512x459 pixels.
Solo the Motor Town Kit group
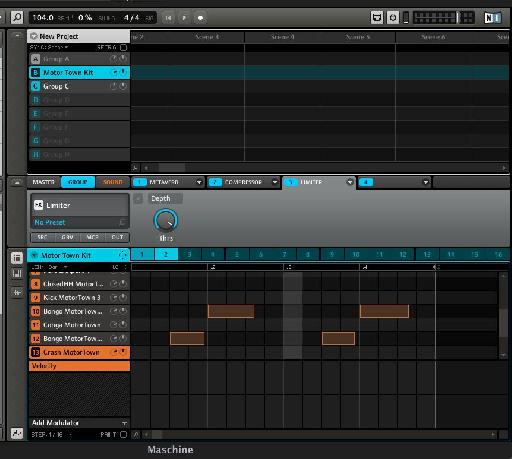pyautogui.click(x=123, y=72)
